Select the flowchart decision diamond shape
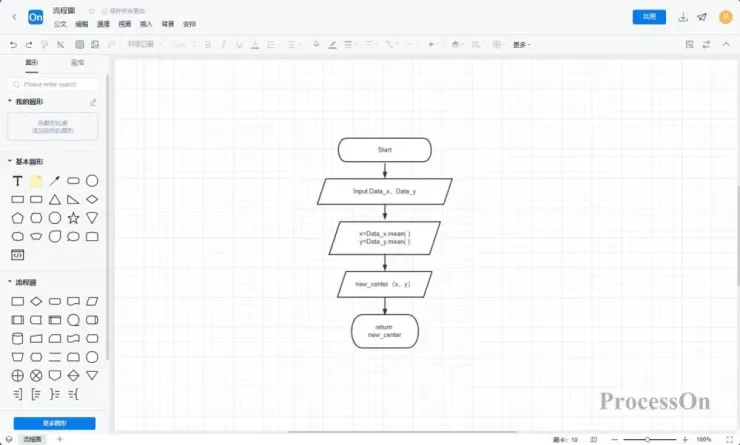The width and height of the screenshot is (740, 445). click(36, 301)
